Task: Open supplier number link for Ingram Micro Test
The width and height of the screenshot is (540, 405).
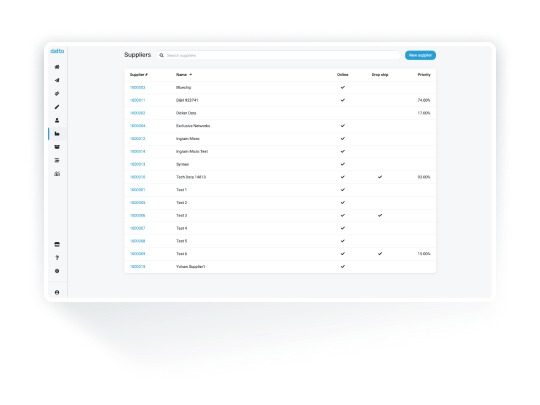Action: [137, 152]
